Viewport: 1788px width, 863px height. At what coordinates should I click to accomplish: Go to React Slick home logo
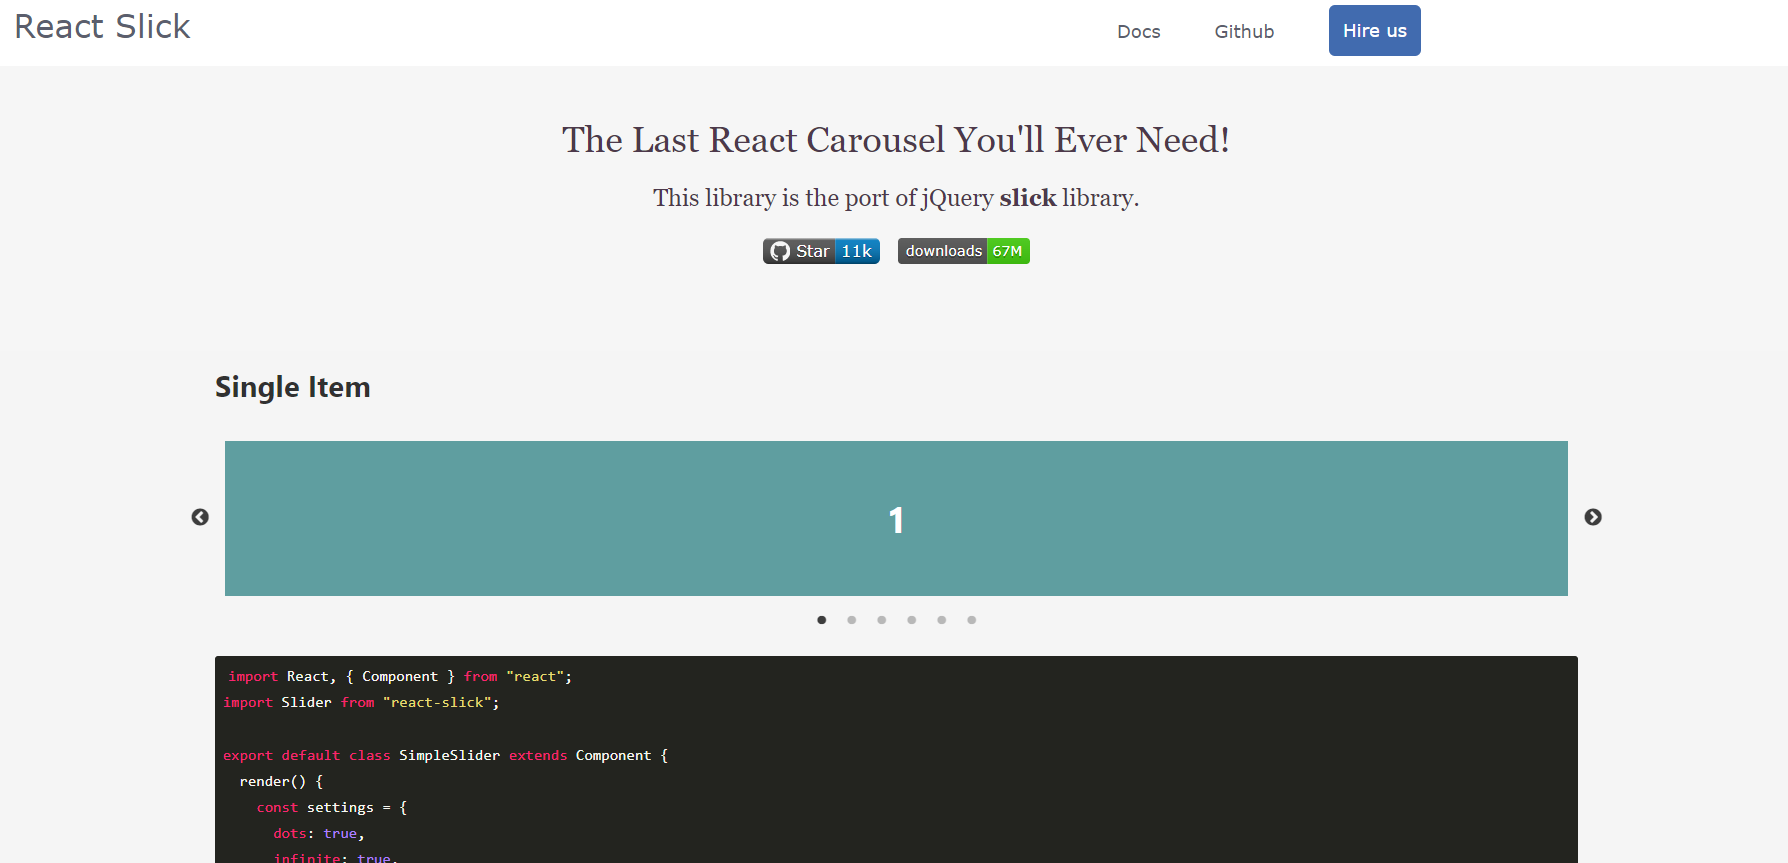point(102,27)
